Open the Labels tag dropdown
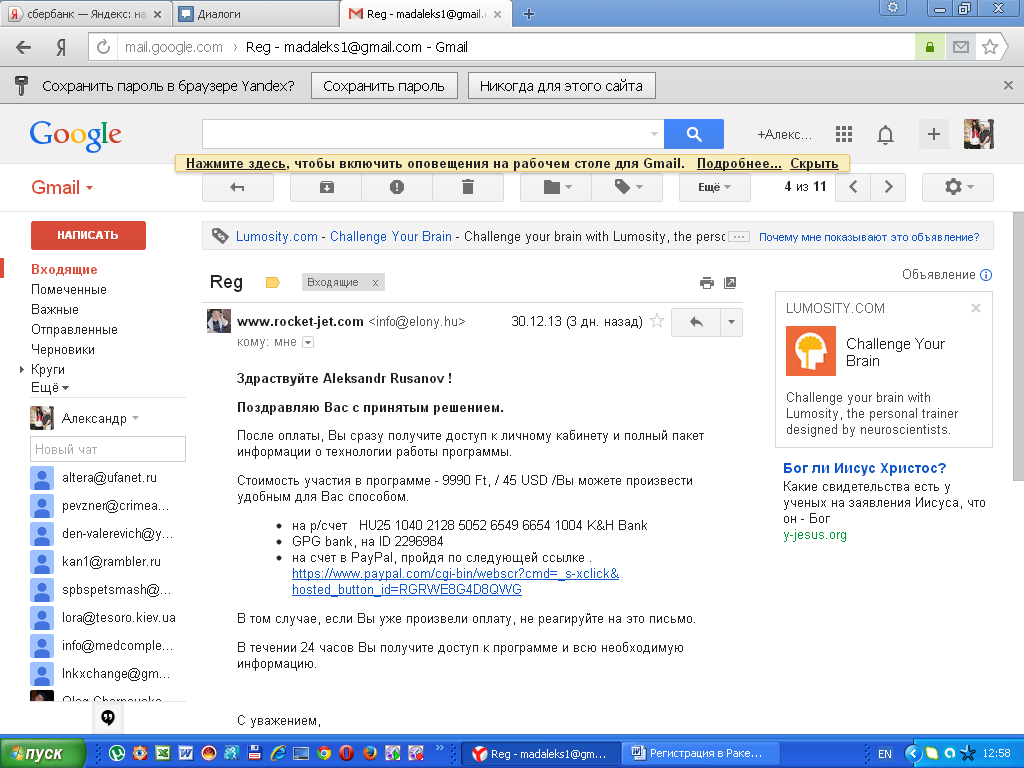1024x768 pixels. click(x=628, y=187)
